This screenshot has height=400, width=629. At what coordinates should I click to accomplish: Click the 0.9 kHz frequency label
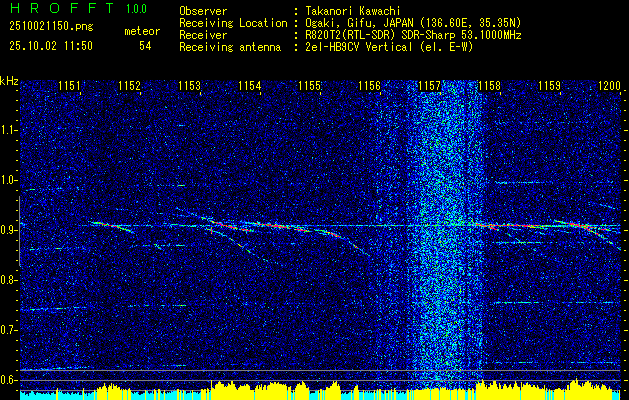coord(8,230)
